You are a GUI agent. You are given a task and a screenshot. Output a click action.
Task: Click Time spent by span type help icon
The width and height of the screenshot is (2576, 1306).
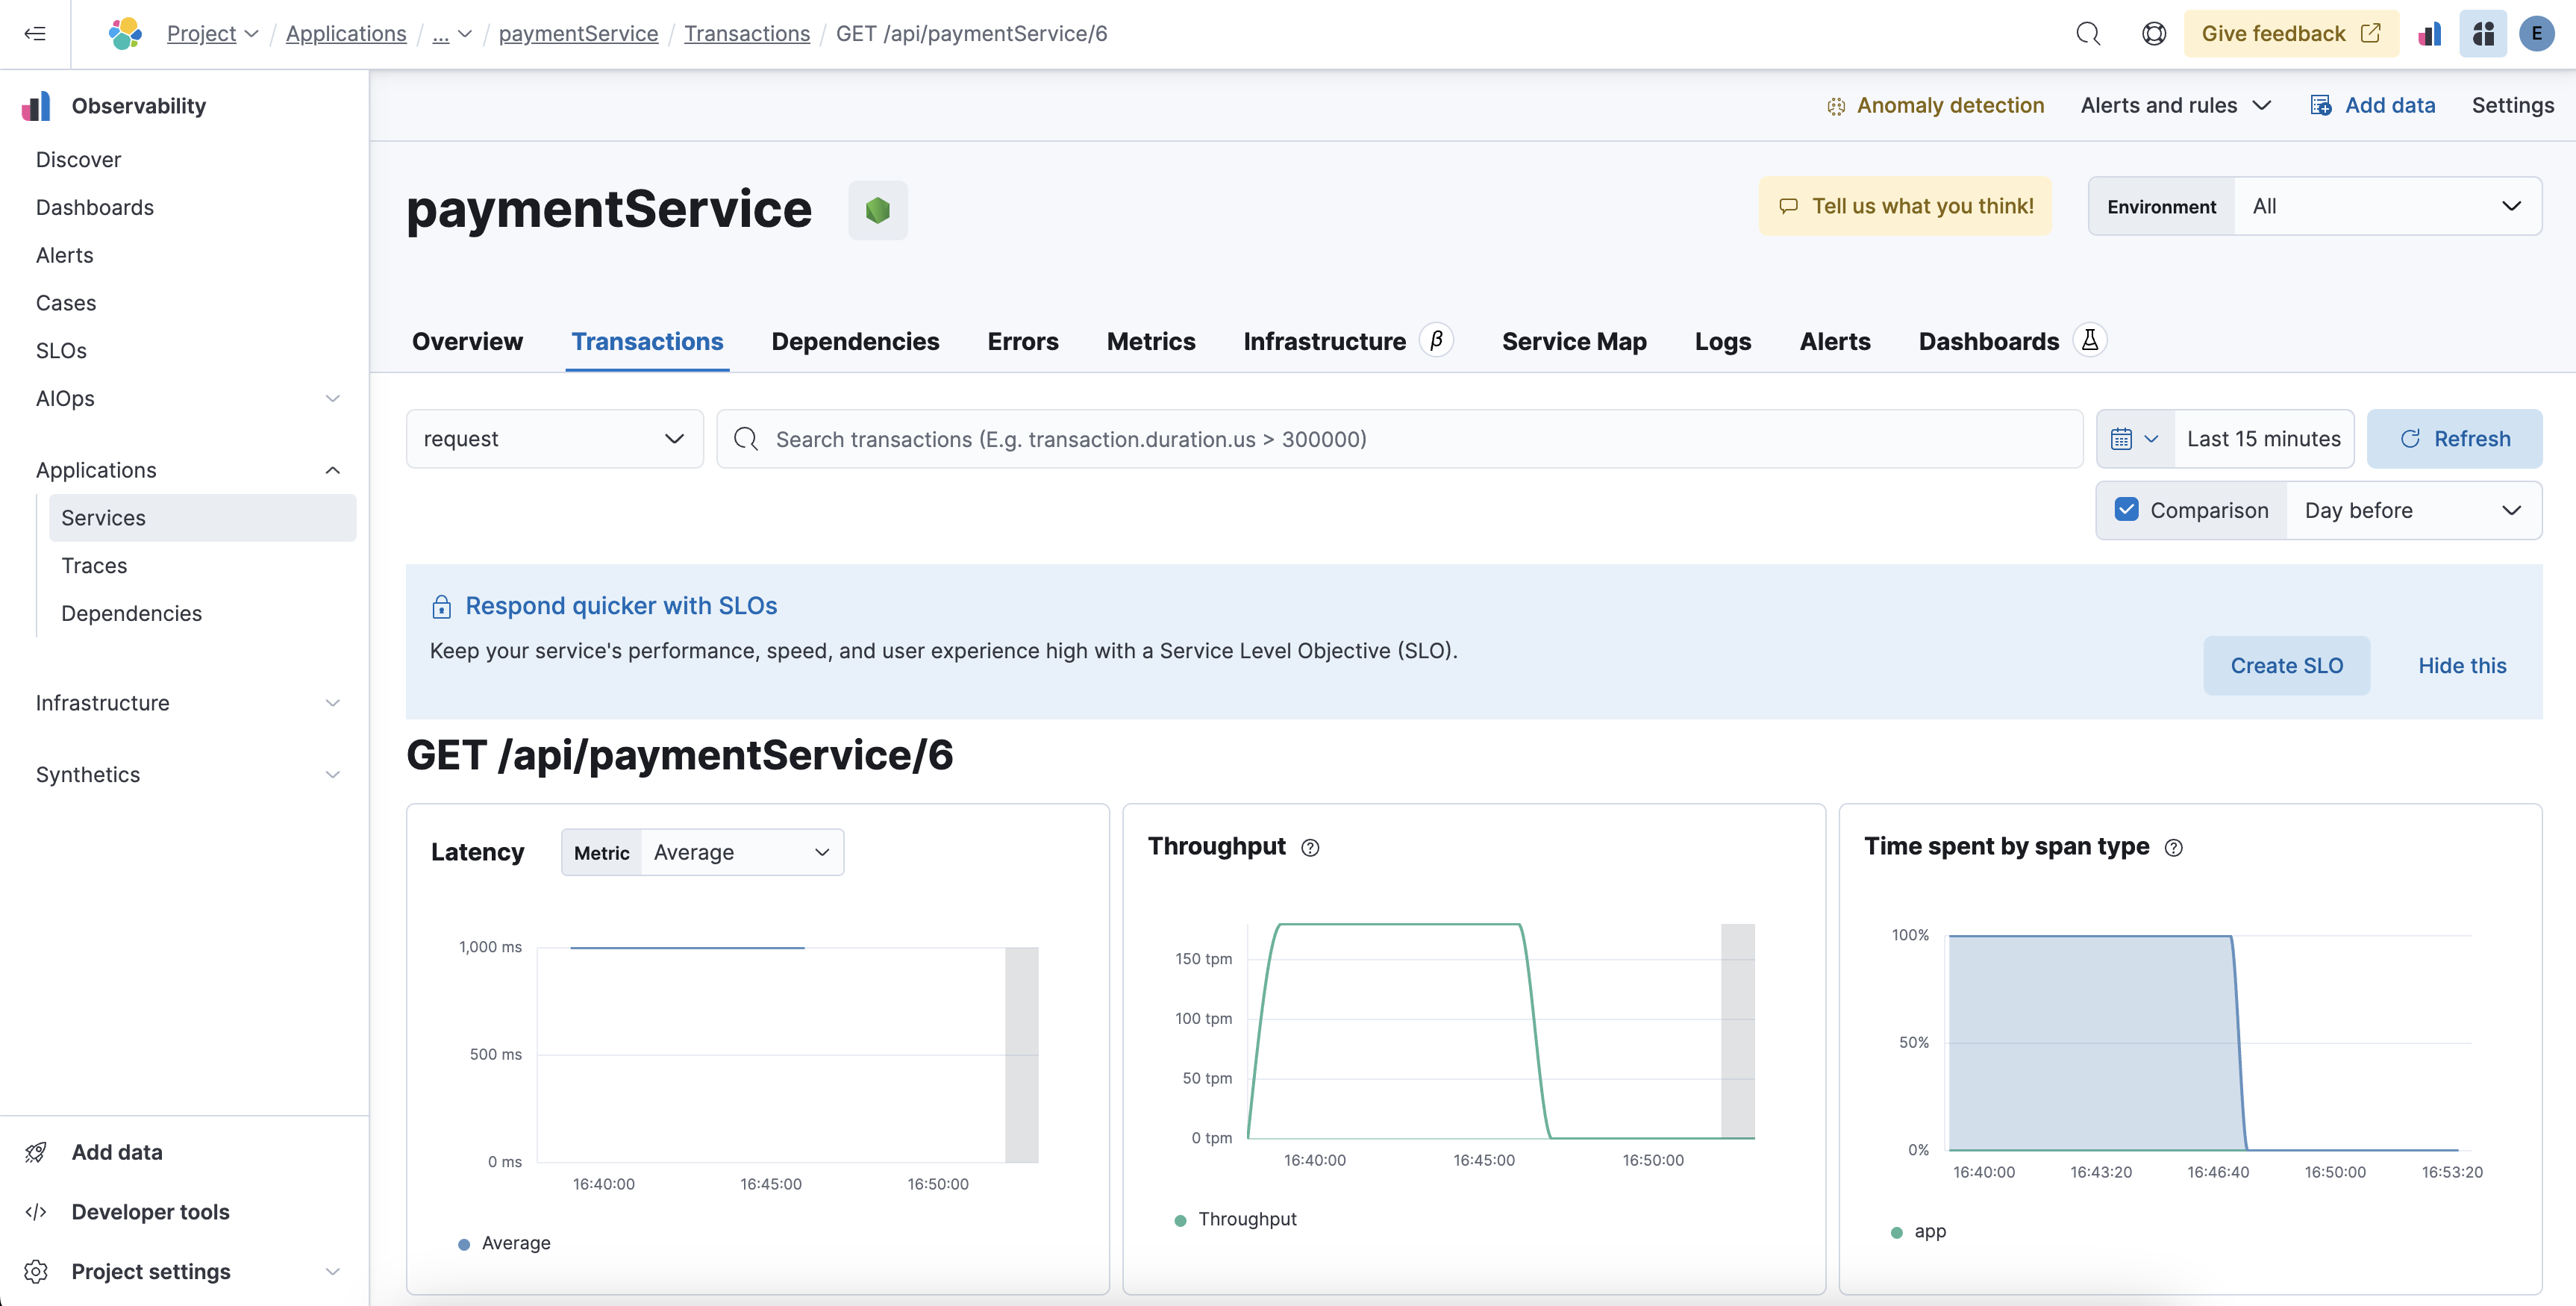(2173, 848)
